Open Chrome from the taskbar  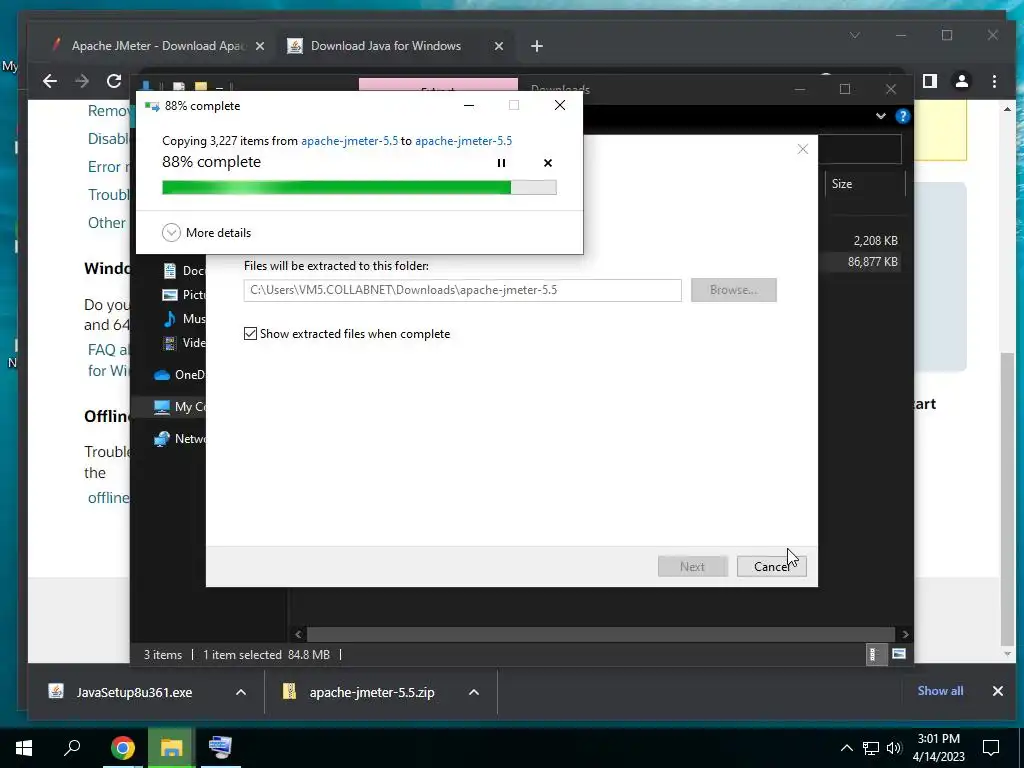[122, 747]
